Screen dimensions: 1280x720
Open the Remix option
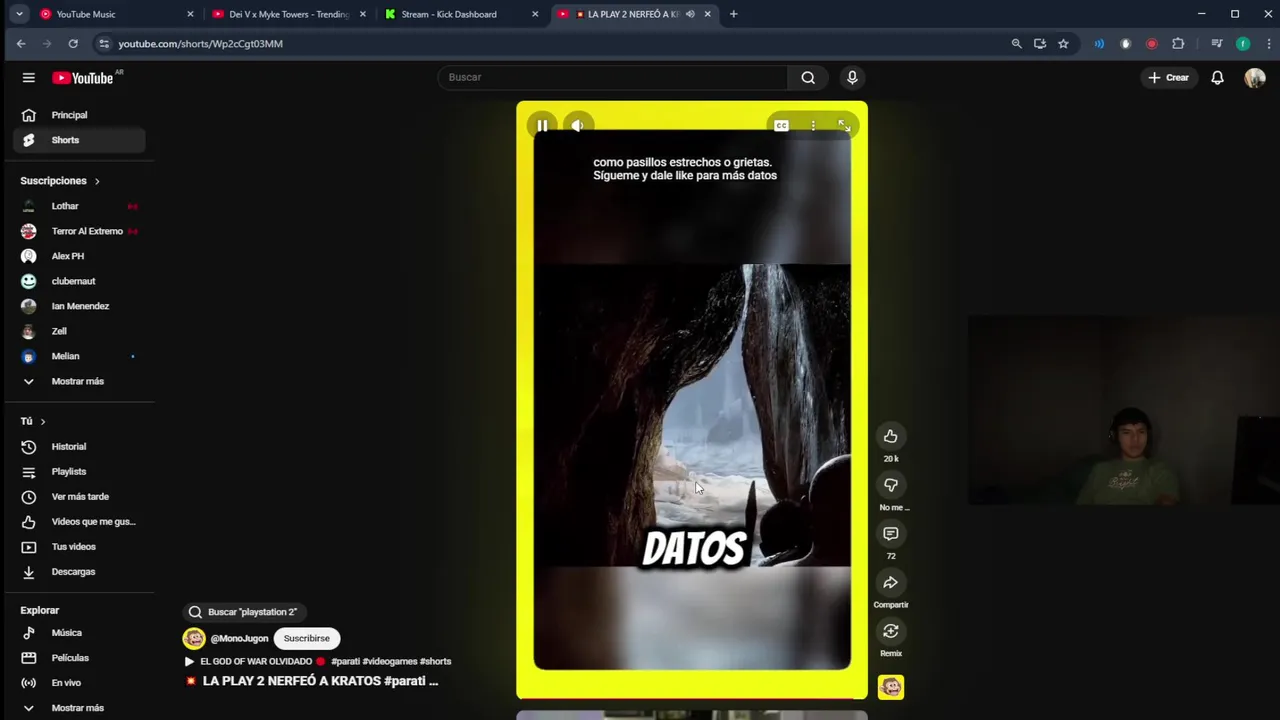pyautogui.click(x=890, y=631)
